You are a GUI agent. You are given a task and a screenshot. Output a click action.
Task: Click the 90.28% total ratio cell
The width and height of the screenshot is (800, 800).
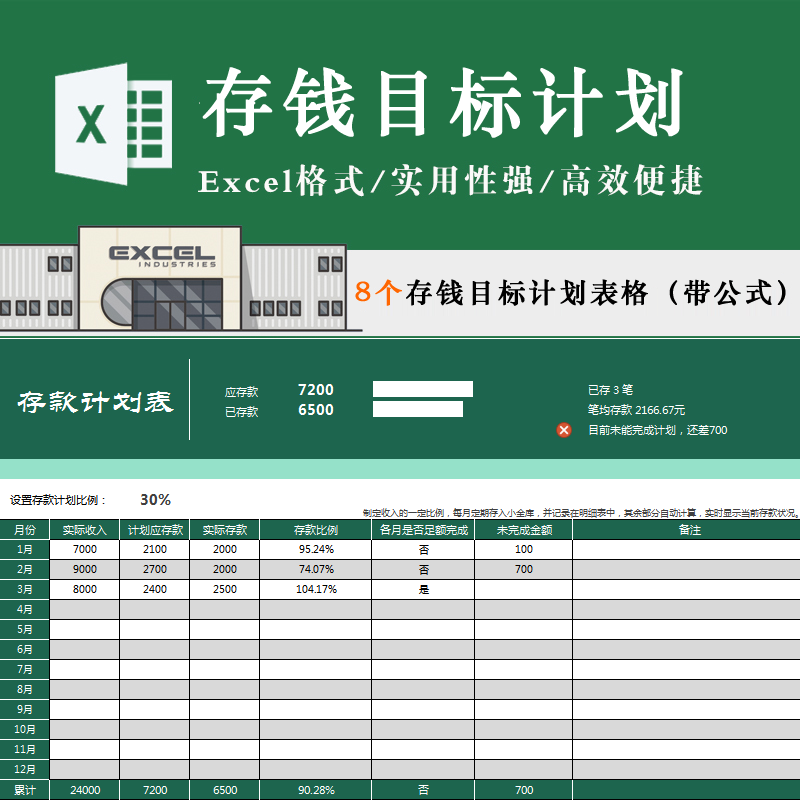point(316,790)
